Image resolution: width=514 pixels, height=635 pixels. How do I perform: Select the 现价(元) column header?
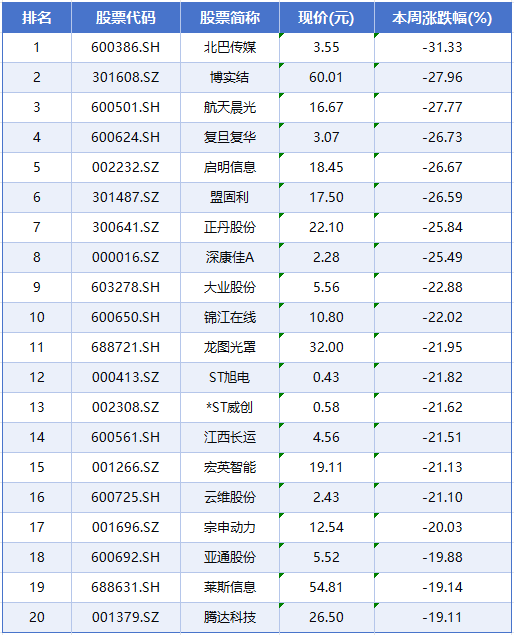pos(326,17)
